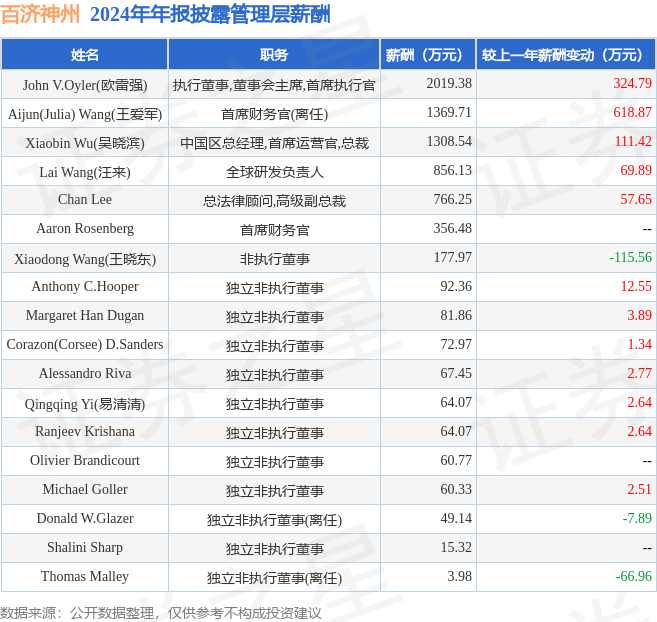This screenshot has height=622, width=657.
Task: Click role 首席财务官 for Aaron Rosenberg
Action: (274, 230)
